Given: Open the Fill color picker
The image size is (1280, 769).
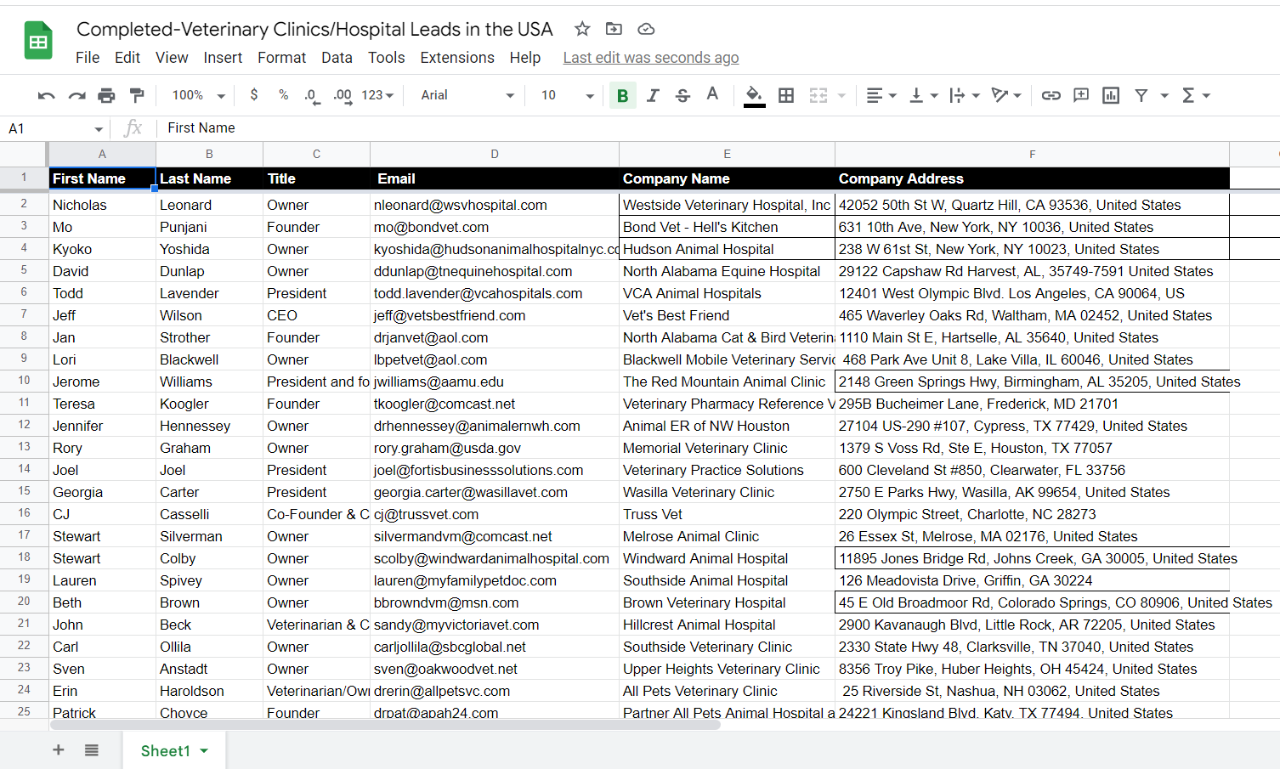Looking at the screenshot, I should click(x=754, y=95).
